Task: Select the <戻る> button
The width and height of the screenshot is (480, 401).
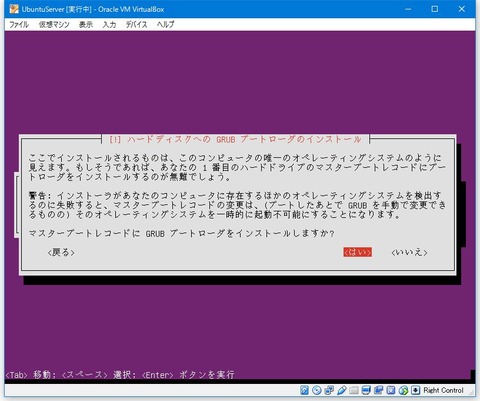Action: pyautogui.click(x=61, y=252)
